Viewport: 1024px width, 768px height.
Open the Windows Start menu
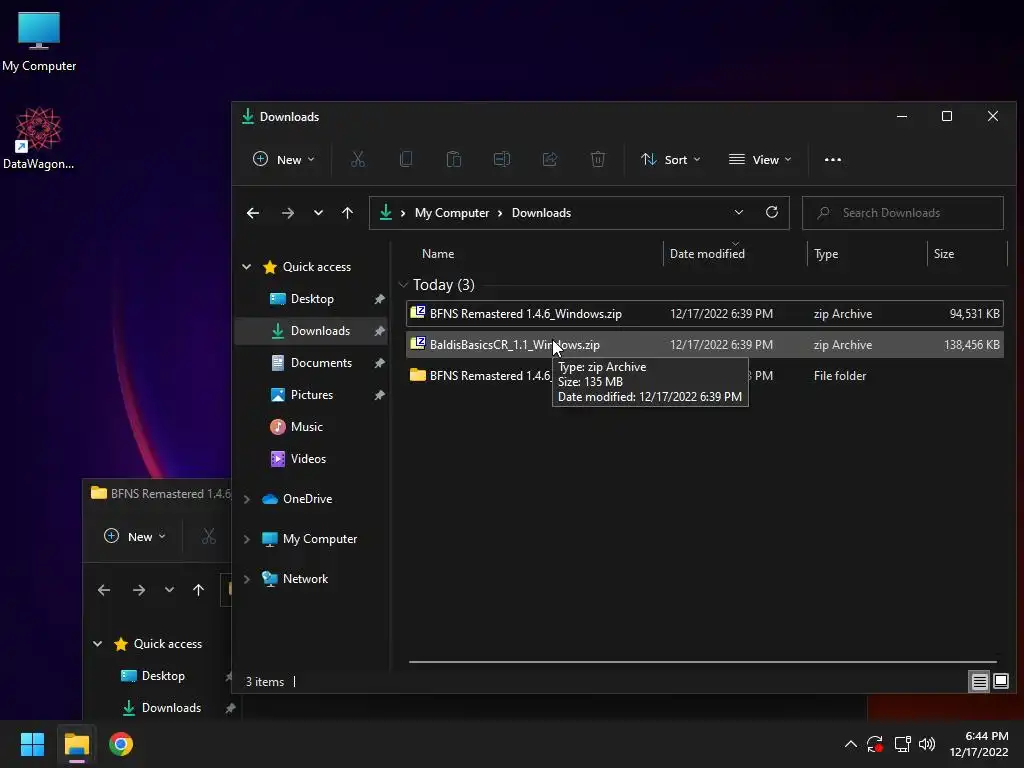click(32, 744)
